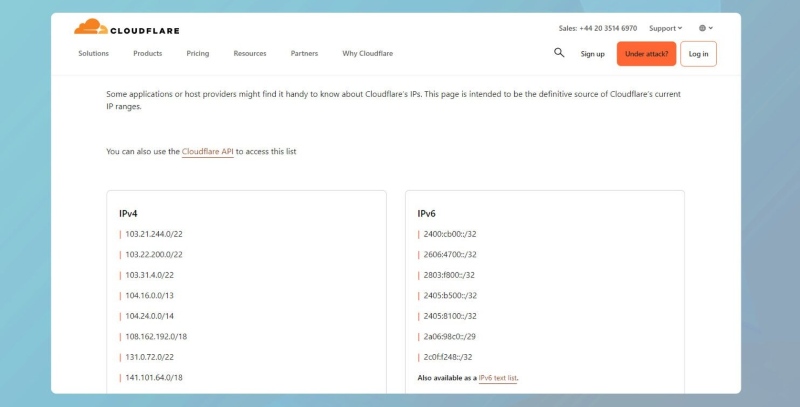
Task: Expand the Support dropdown
Action: [x=665, y=28]
